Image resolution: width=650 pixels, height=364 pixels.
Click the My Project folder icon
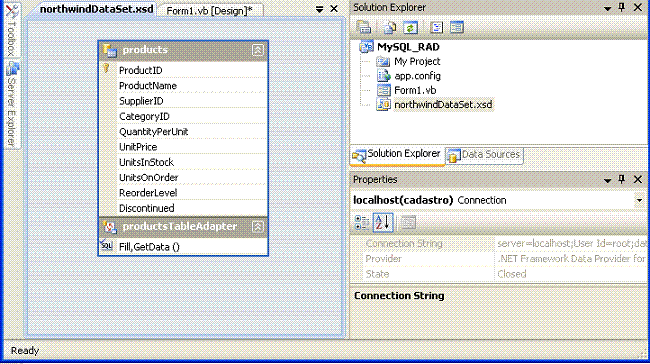pos(383,61)
